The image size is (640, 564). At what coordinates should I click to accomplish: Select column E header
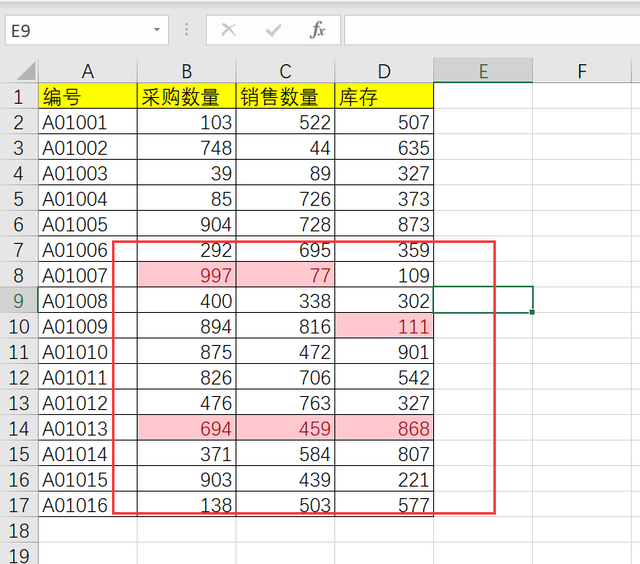tap(483, 71)
